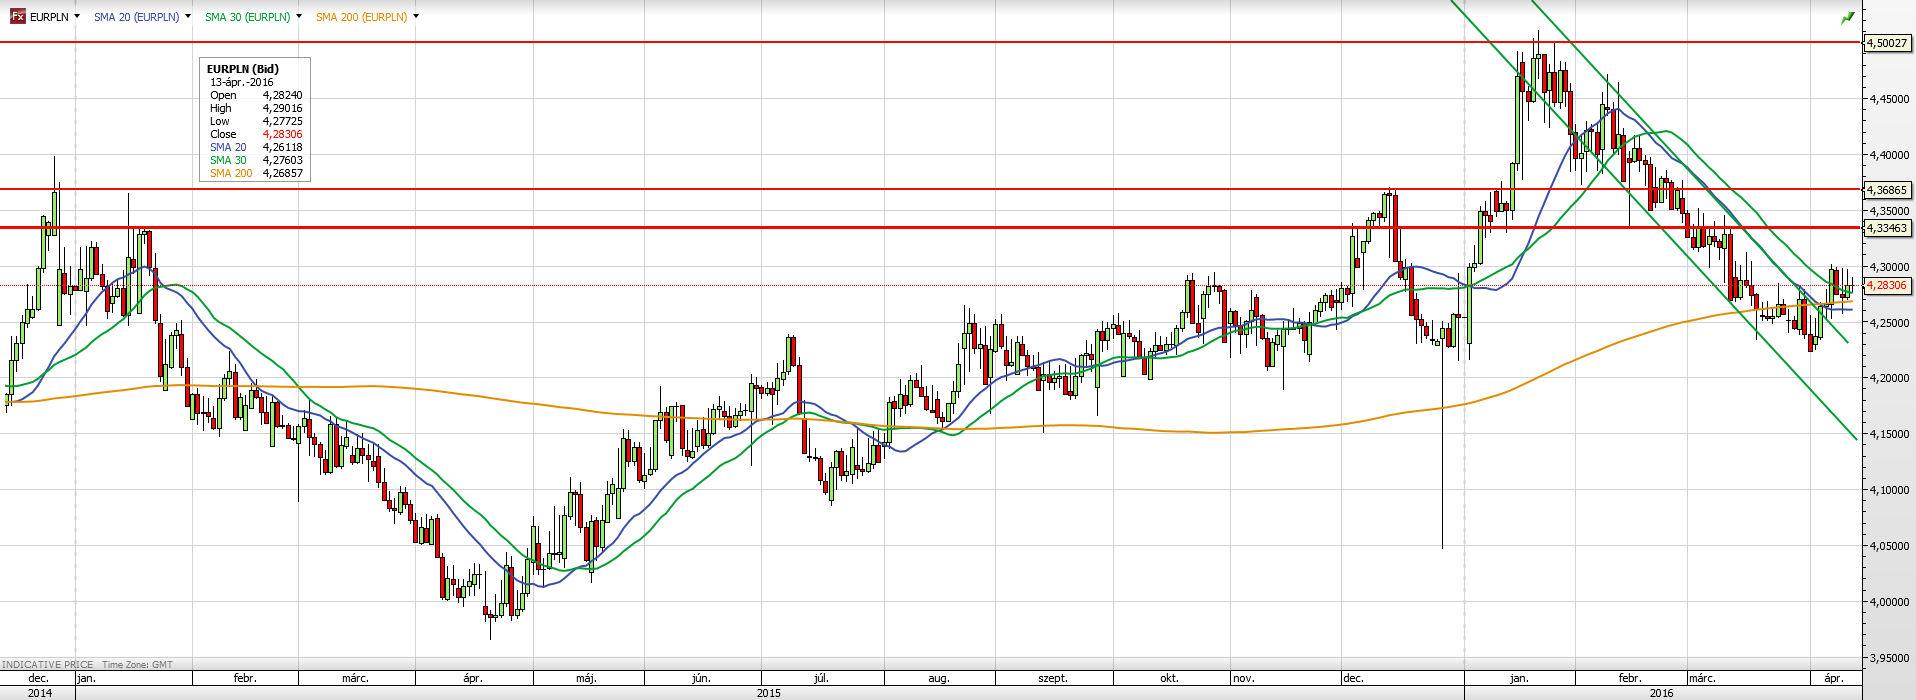Click the current price label 4,28306
Viewport: 1916px width, 700px height.
1887,285
